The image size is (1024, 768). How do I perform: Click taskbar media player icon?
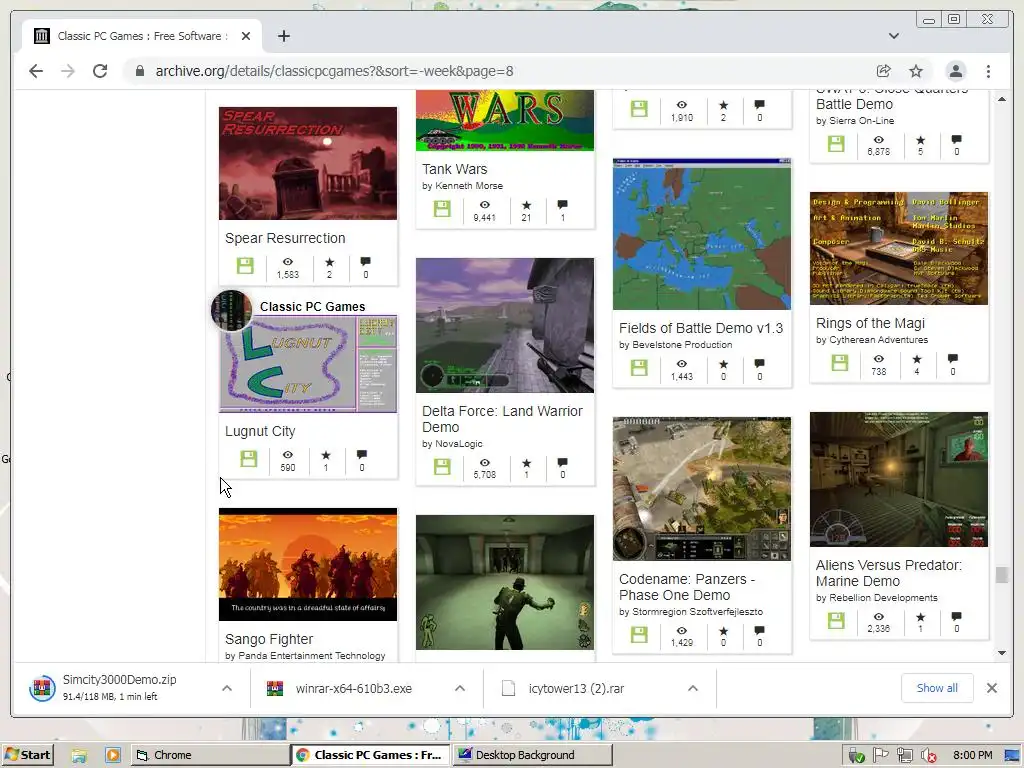[112, 756]
